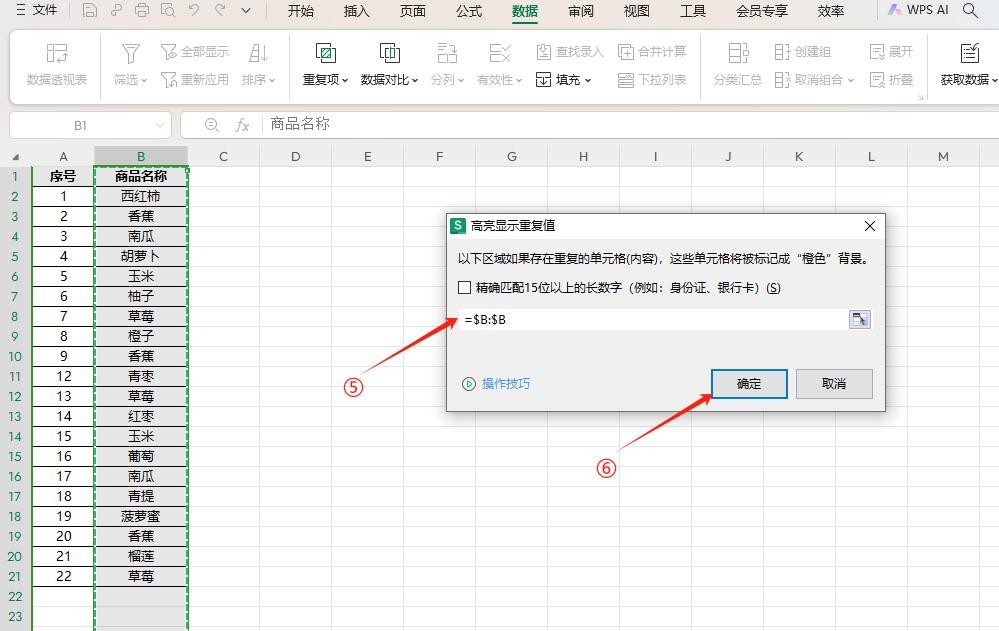Open the 公式 (Formulas) ribbon tab
The height and width of the screenshot is (631, 999).
pos(468,12)
